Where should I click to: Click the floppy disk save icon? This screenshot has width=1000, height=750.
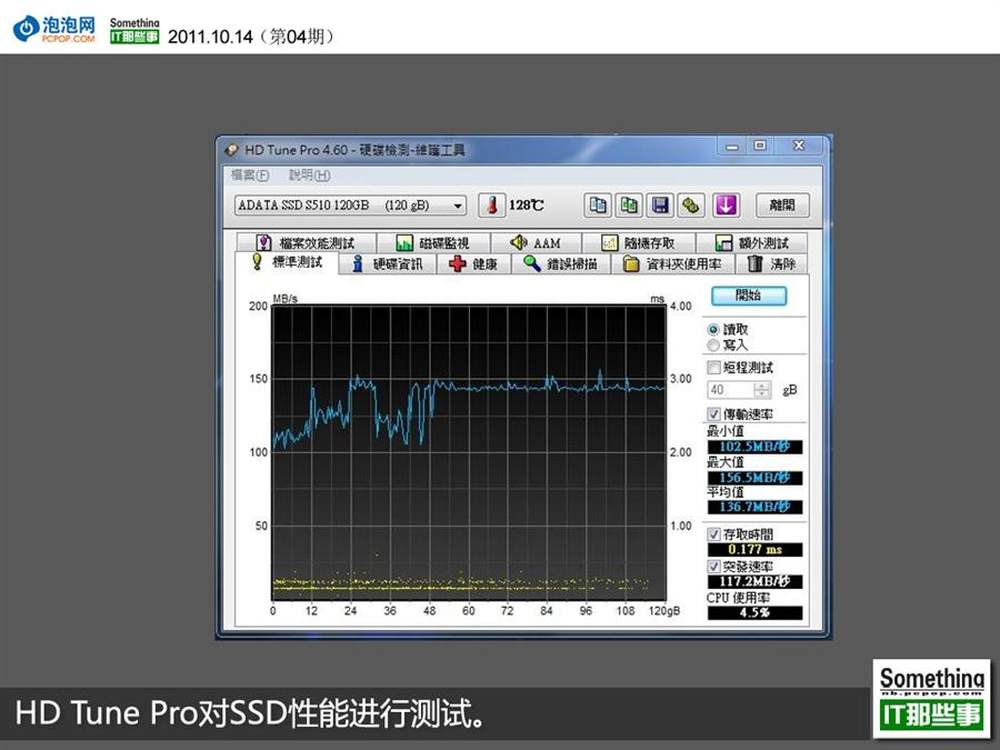(660, 205)
